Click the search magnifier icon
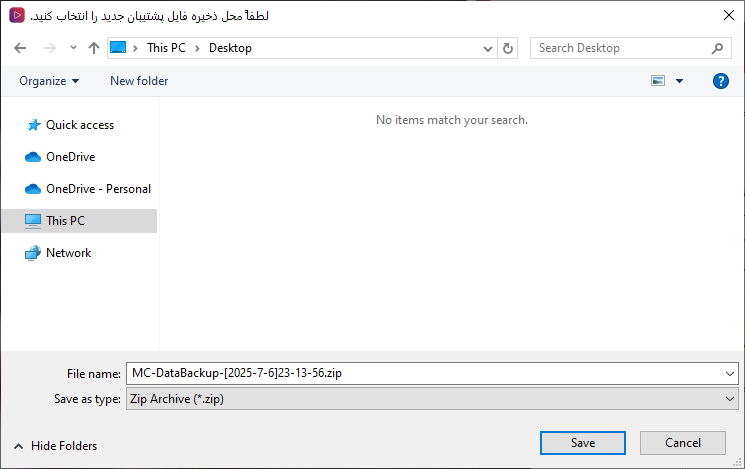 pos(717,48)
